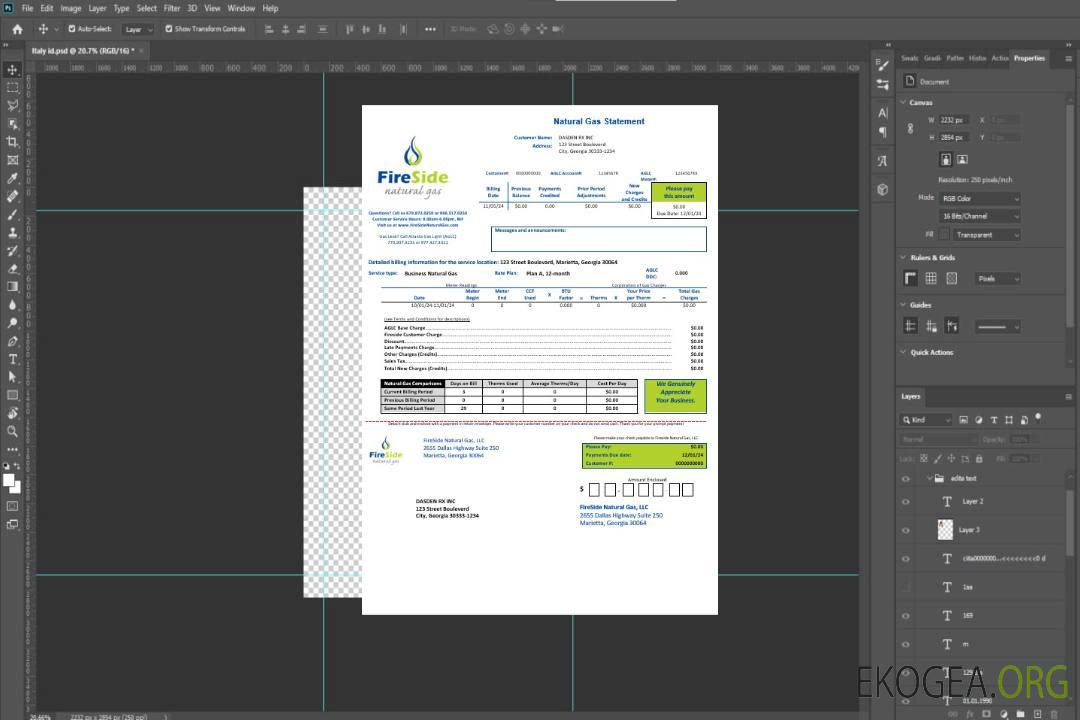
Task: Select the Eyedropper tool
Action: 12,178
